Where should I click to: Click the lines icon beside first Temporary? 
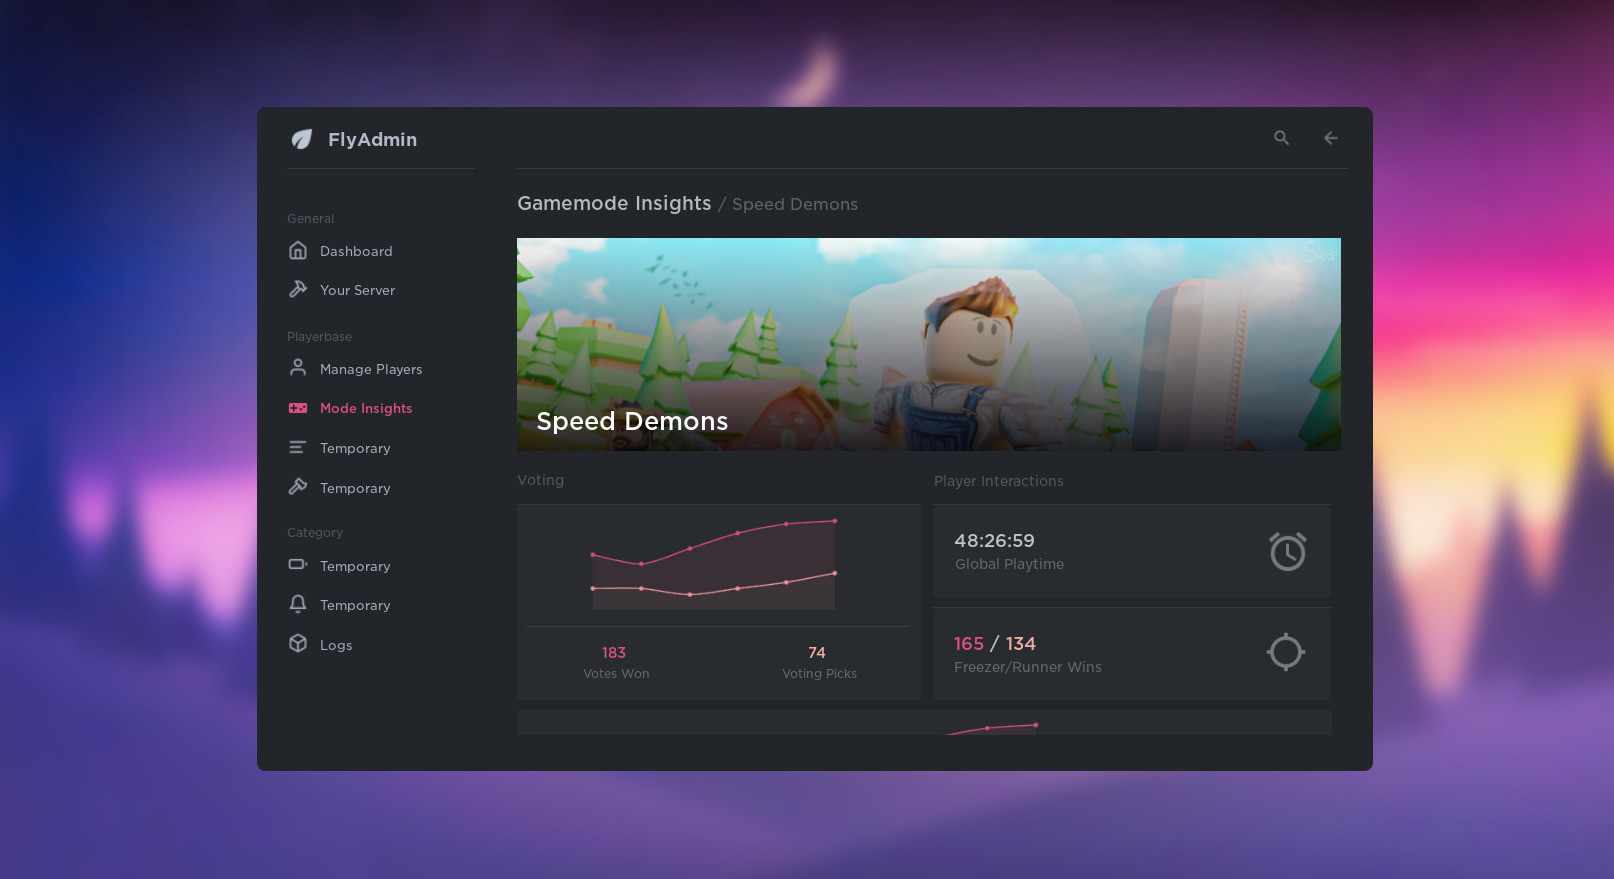pos(298,447)
